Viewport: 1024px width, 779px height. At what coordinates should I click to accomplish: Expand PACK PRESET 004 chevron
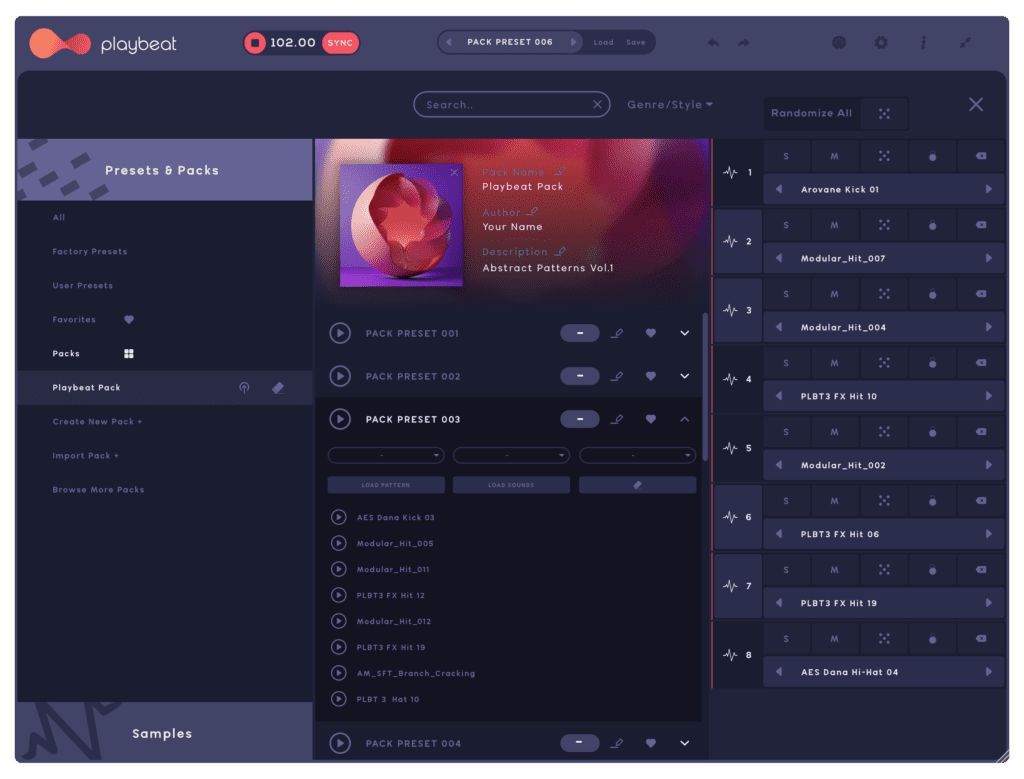coord(684,743)
